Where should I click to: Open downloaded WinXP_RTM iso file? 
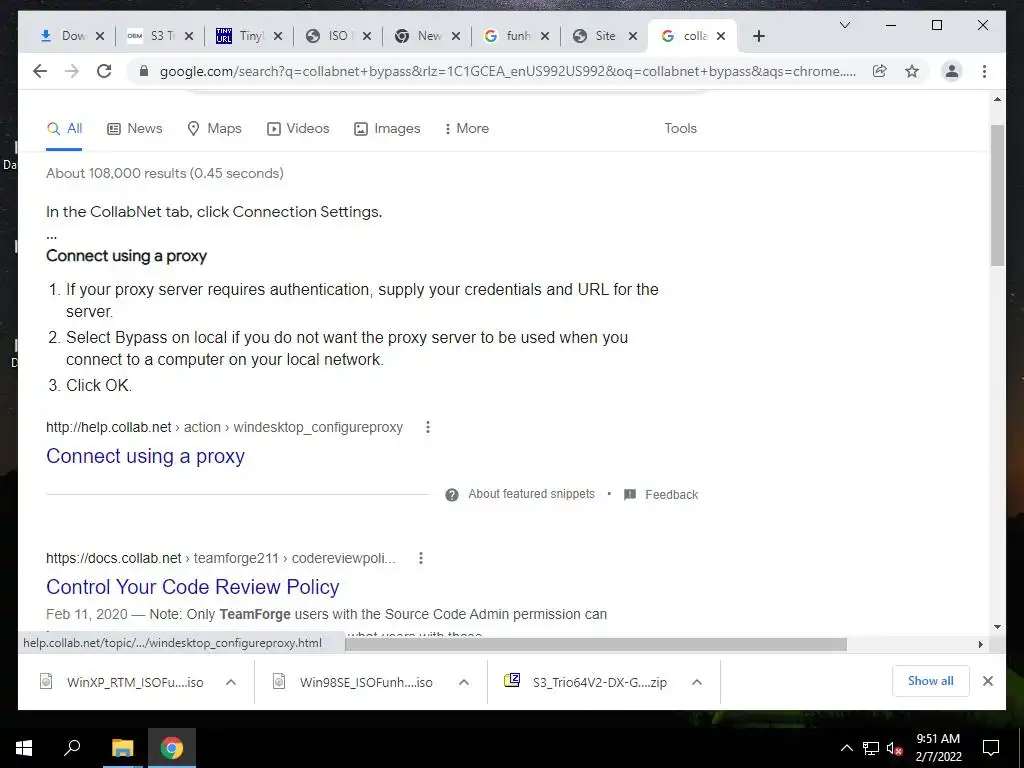(121, 682)
